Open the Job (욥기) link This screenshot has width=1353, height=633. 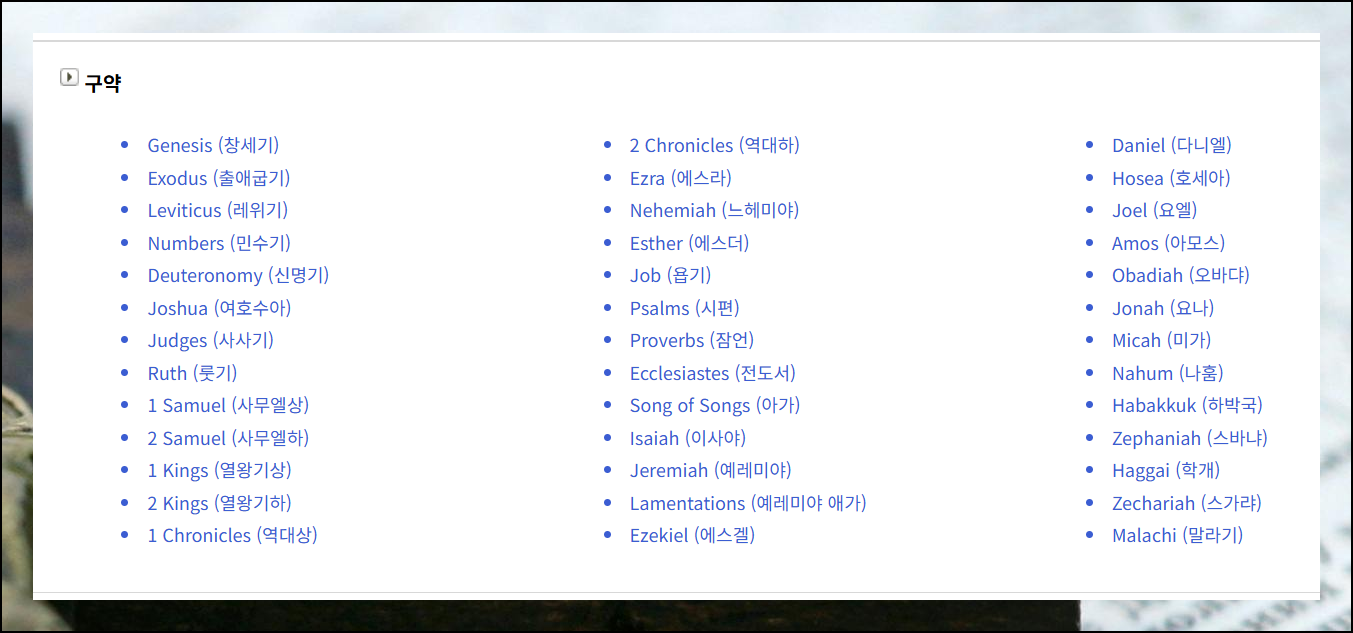(x=670, y=275)
